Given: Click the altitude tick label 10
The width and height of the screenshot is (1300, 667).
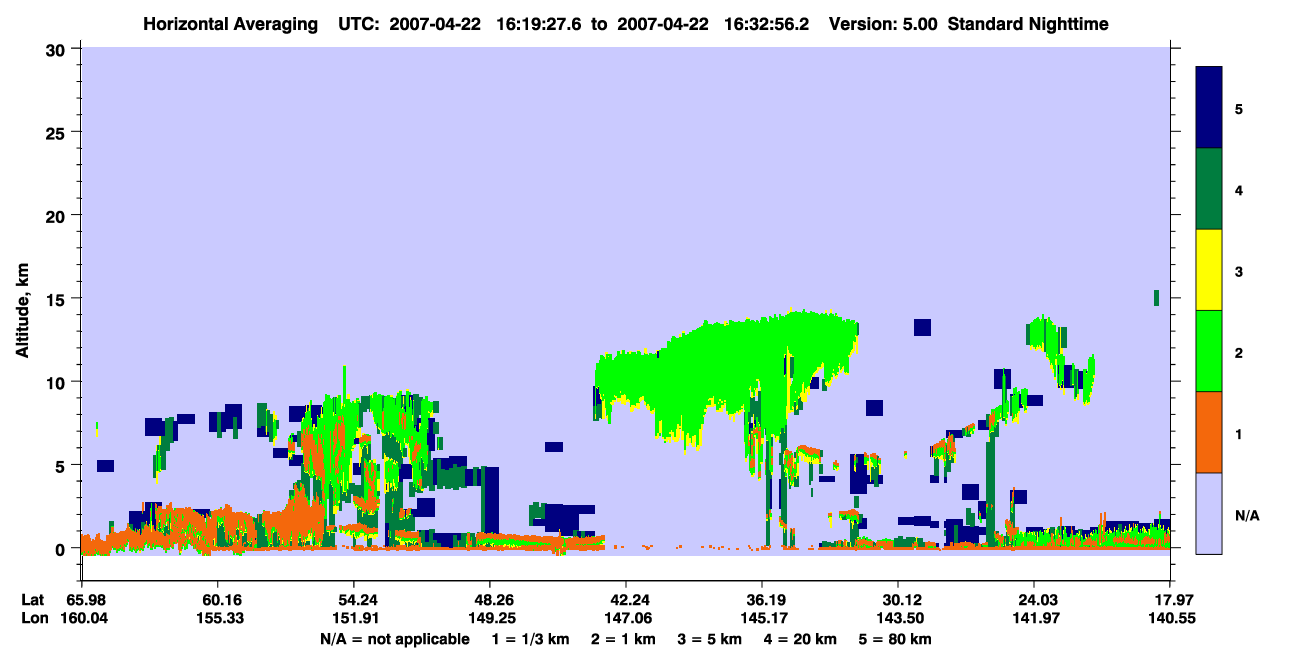Looking at the screenshot, I should tap(57, 382).
